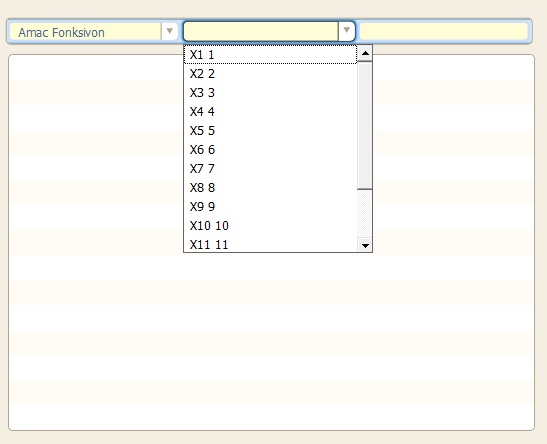Click the scrollbar track below the thumb
The image size is (547, 444).
click(365, 214)
